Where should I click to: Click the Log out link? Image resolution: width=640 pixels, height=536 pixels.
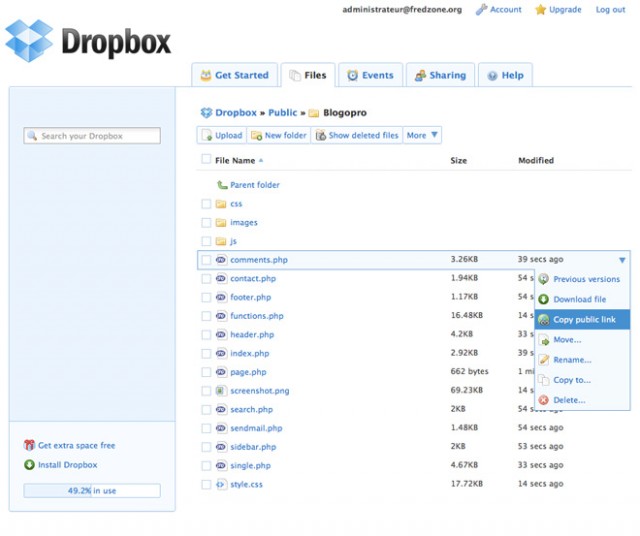coord(610,9)
